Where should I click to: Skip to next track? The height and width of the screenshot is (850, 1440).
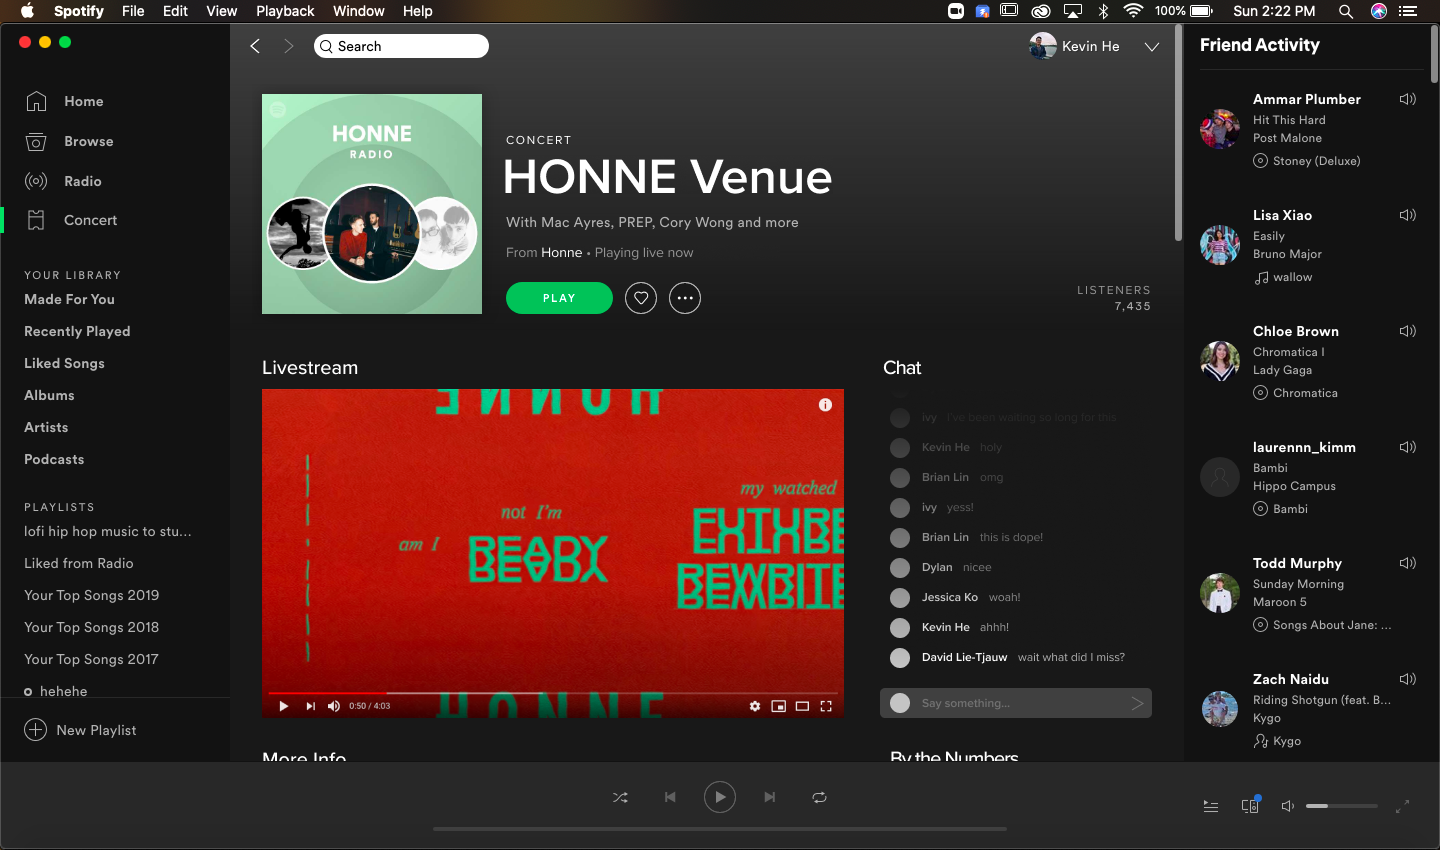coord(770,797)
